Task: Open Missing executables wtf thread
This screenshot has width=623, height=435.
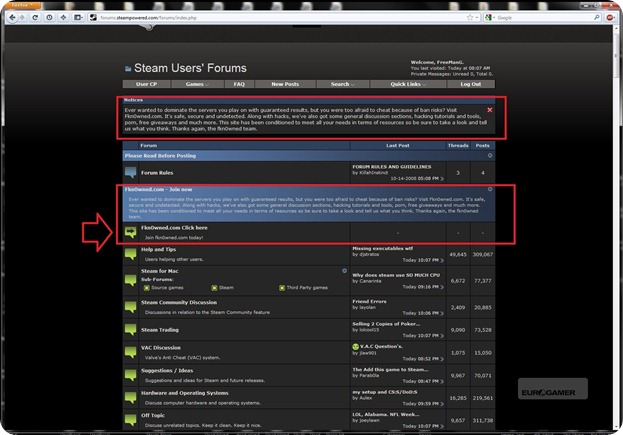Action: pyautogui.click(x=383, y=248)
